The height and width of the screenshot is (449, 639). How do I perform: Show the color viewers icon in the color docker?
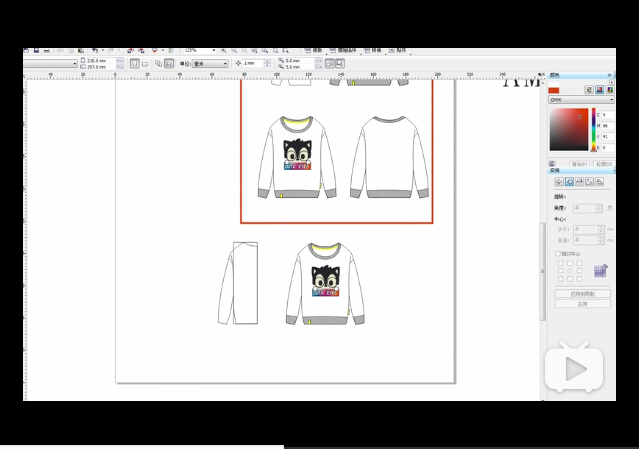tap(599, 90)
